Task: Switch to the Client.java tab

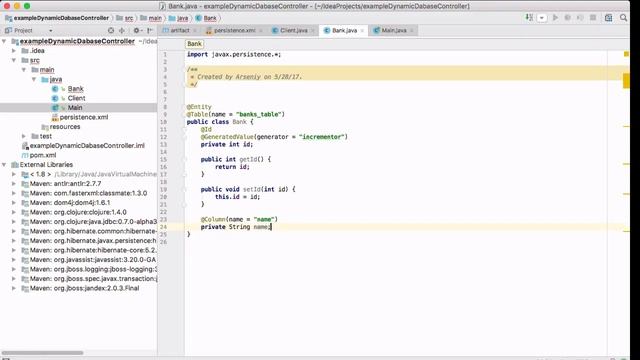Action: pos(294,30)
